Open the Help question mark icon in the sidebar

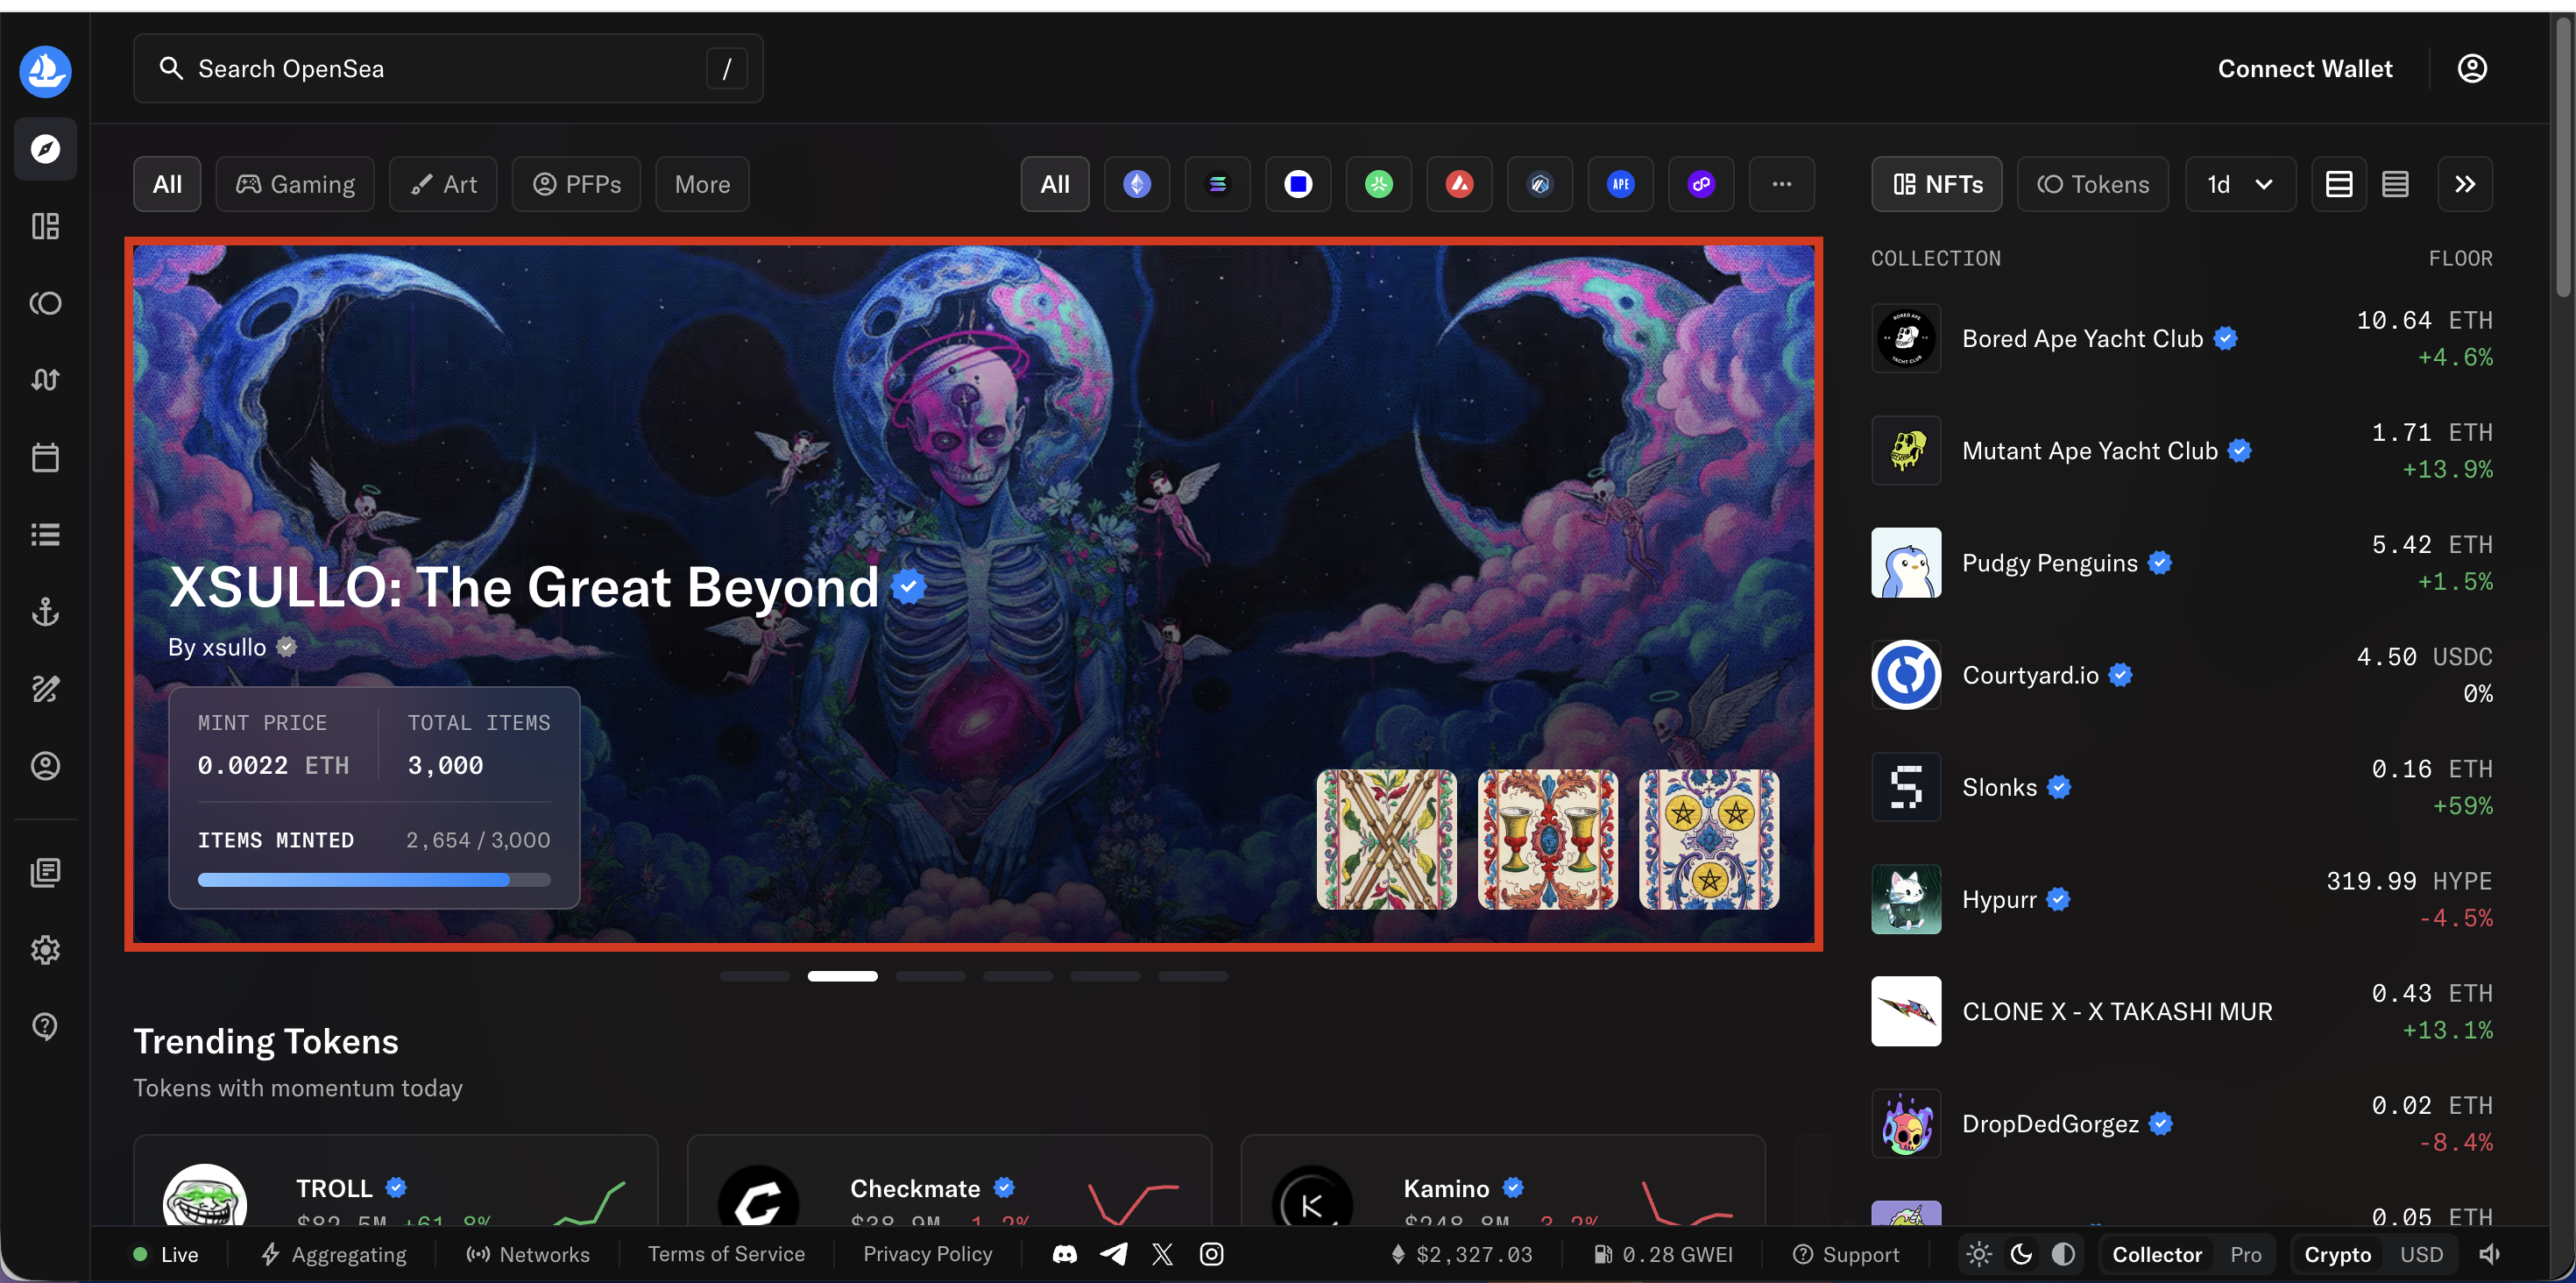45,1026
